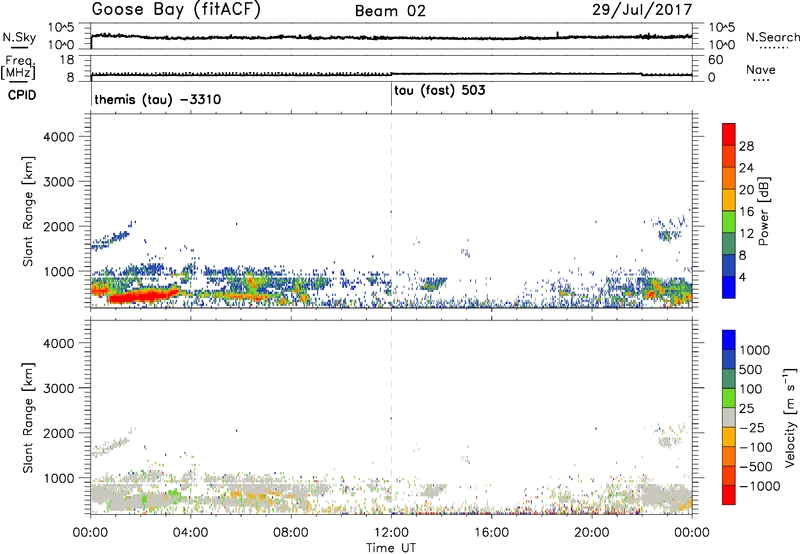Screen dimensions: 800x554
Task: Click the "-1000" label on velocity color bar
Action: pos(759,486)
